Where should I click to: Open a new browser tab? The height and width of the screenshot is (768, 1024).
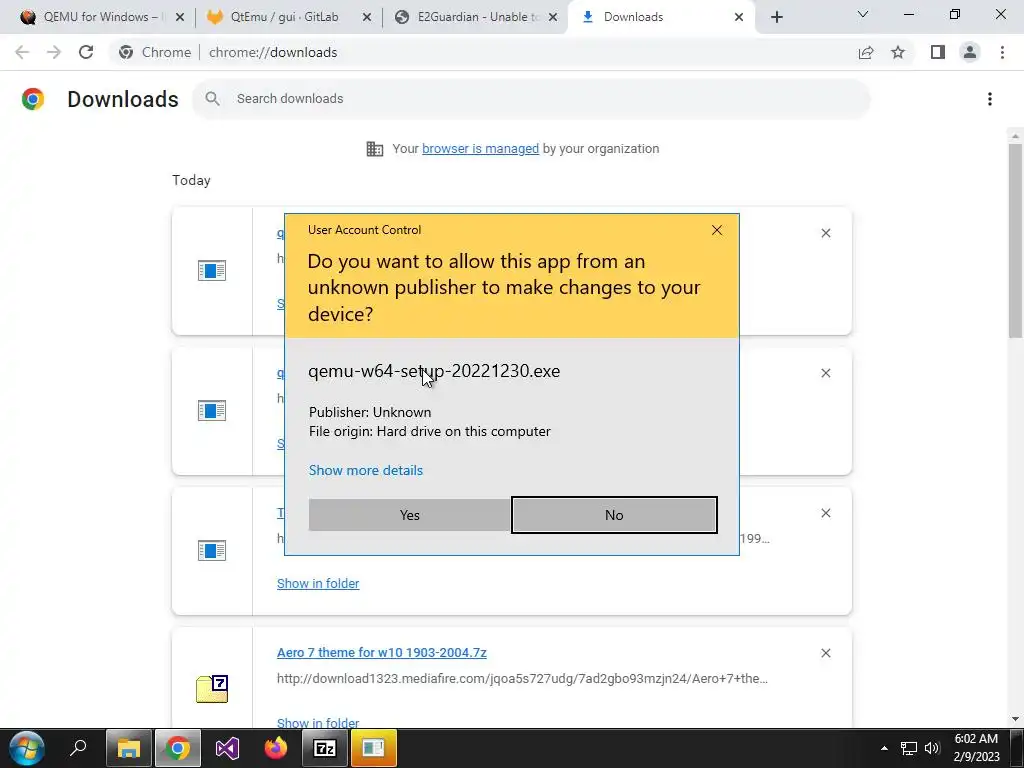click(776, 17)
